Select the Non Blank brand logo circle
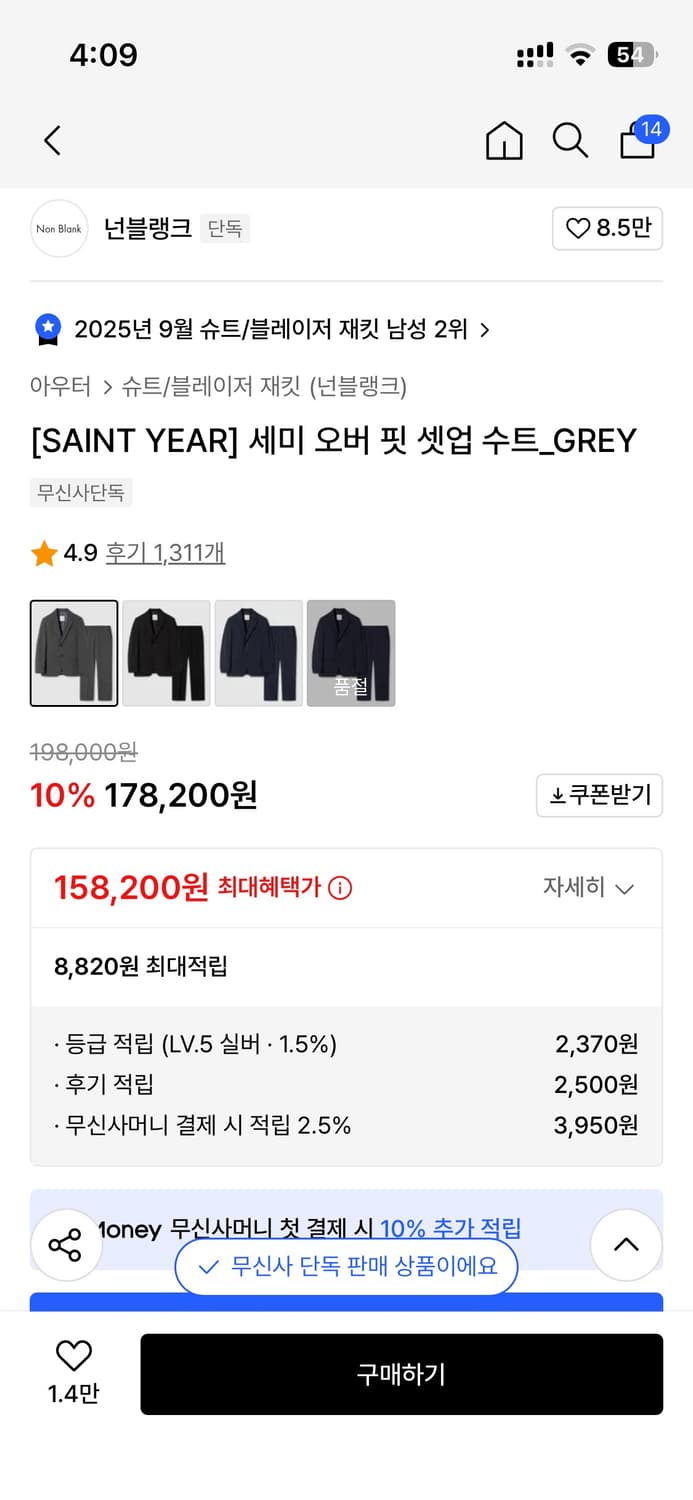Image resolution: width=693 pixels, height=1500 pixels. click(58, 228)
